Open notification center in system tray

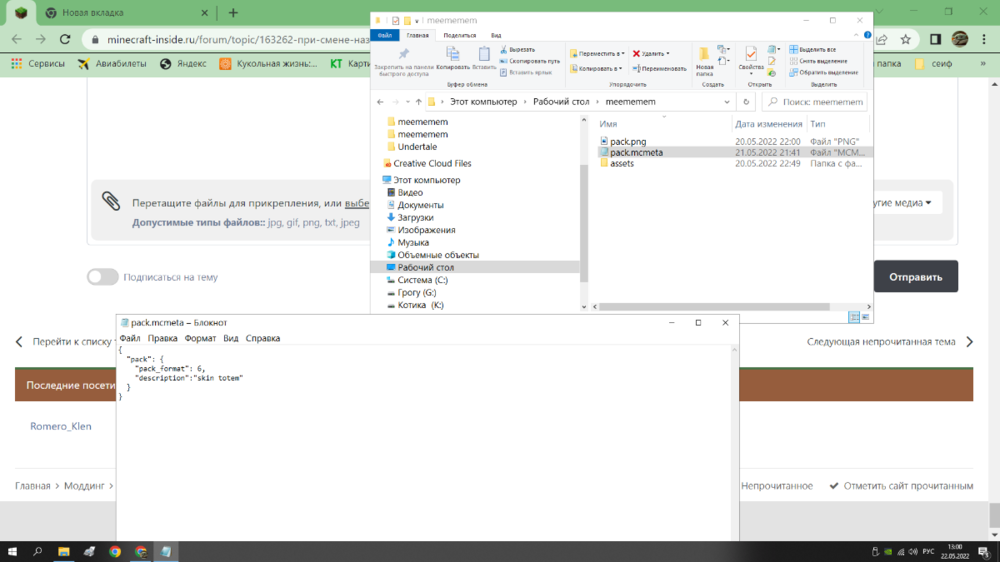984,552
